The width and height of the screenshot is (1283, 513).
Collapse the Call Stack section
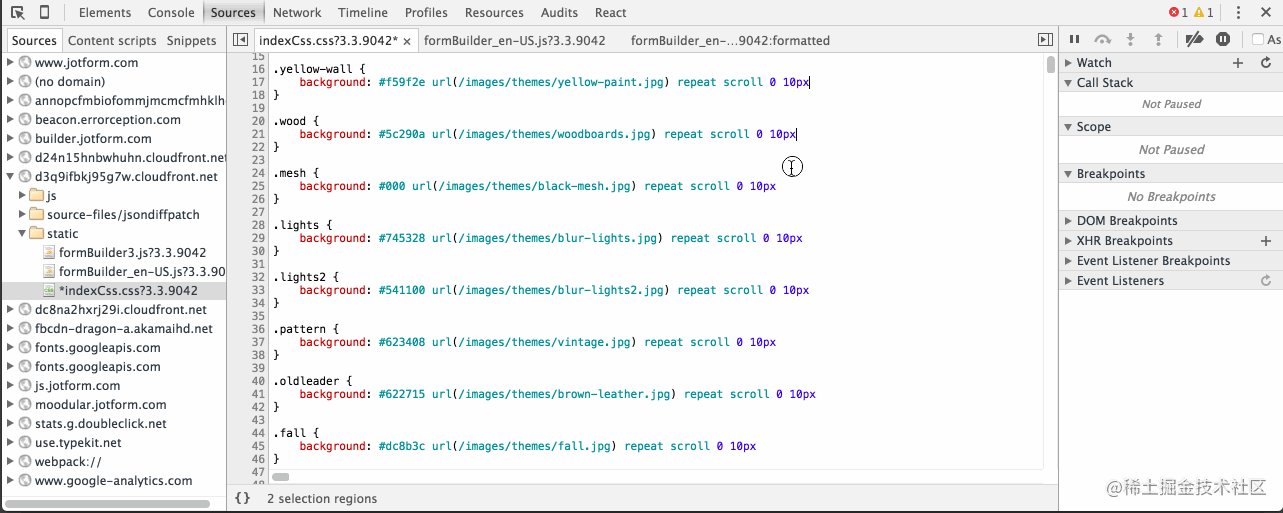pos(1067,83)
